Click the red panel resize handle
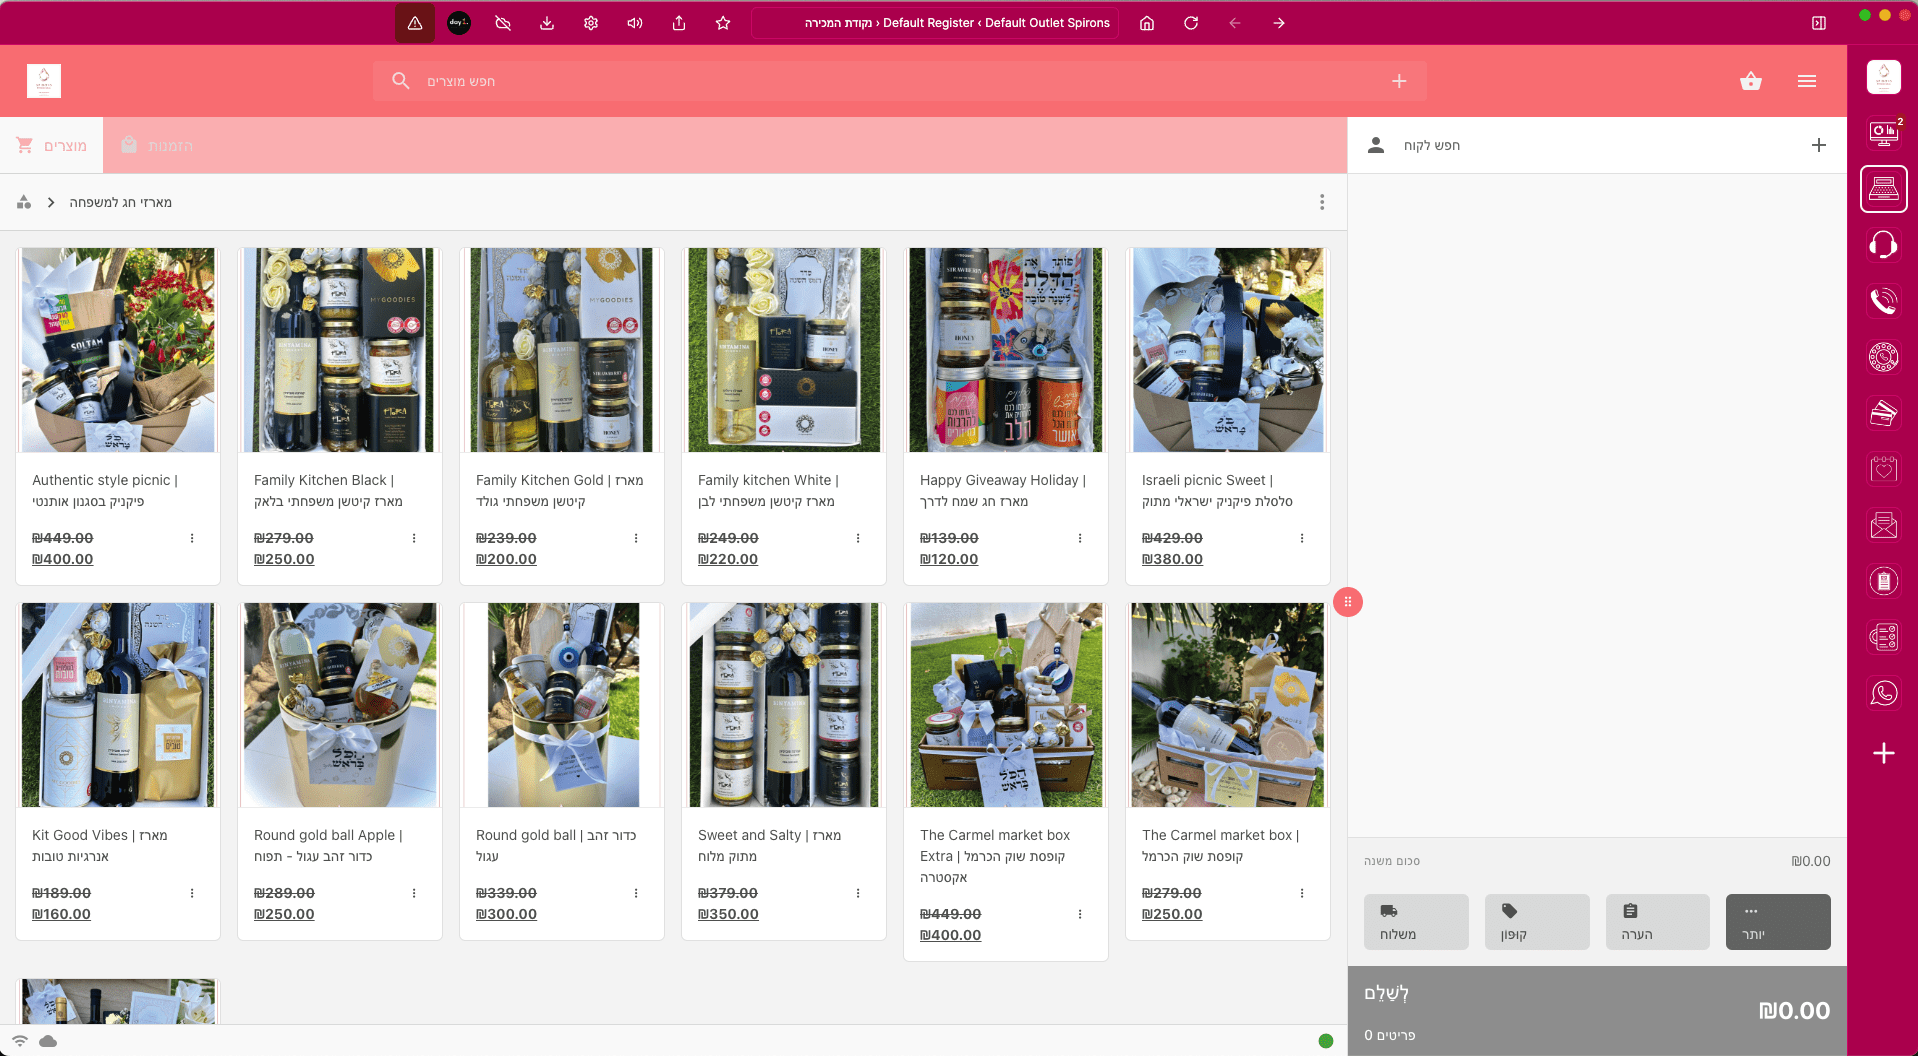Screen dimensions: 1918x1056 [1347, 602]
